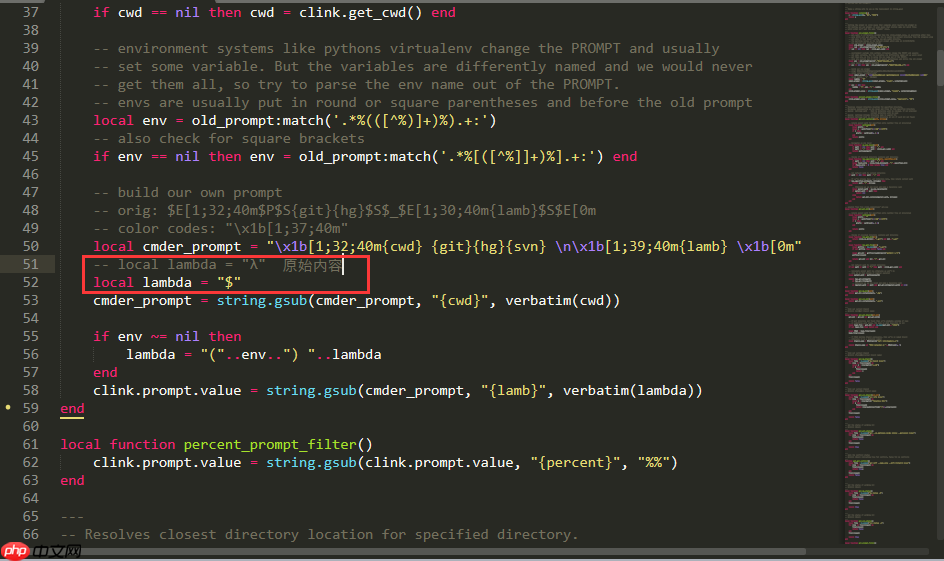Click the "{git}{hg}{svn}" string on line 50

click(x=489, y=247)
